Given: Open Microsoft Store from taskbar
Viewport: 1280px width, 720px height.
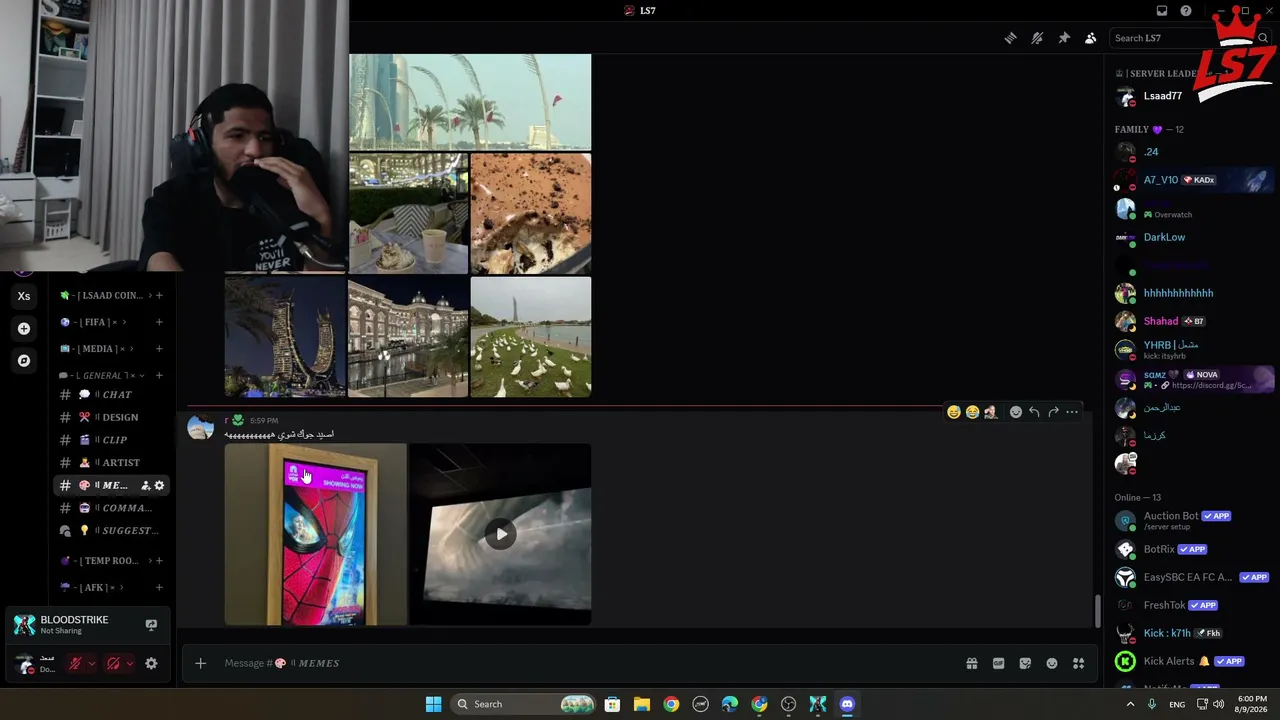Looking at the screenshot, I should point(612,704).
